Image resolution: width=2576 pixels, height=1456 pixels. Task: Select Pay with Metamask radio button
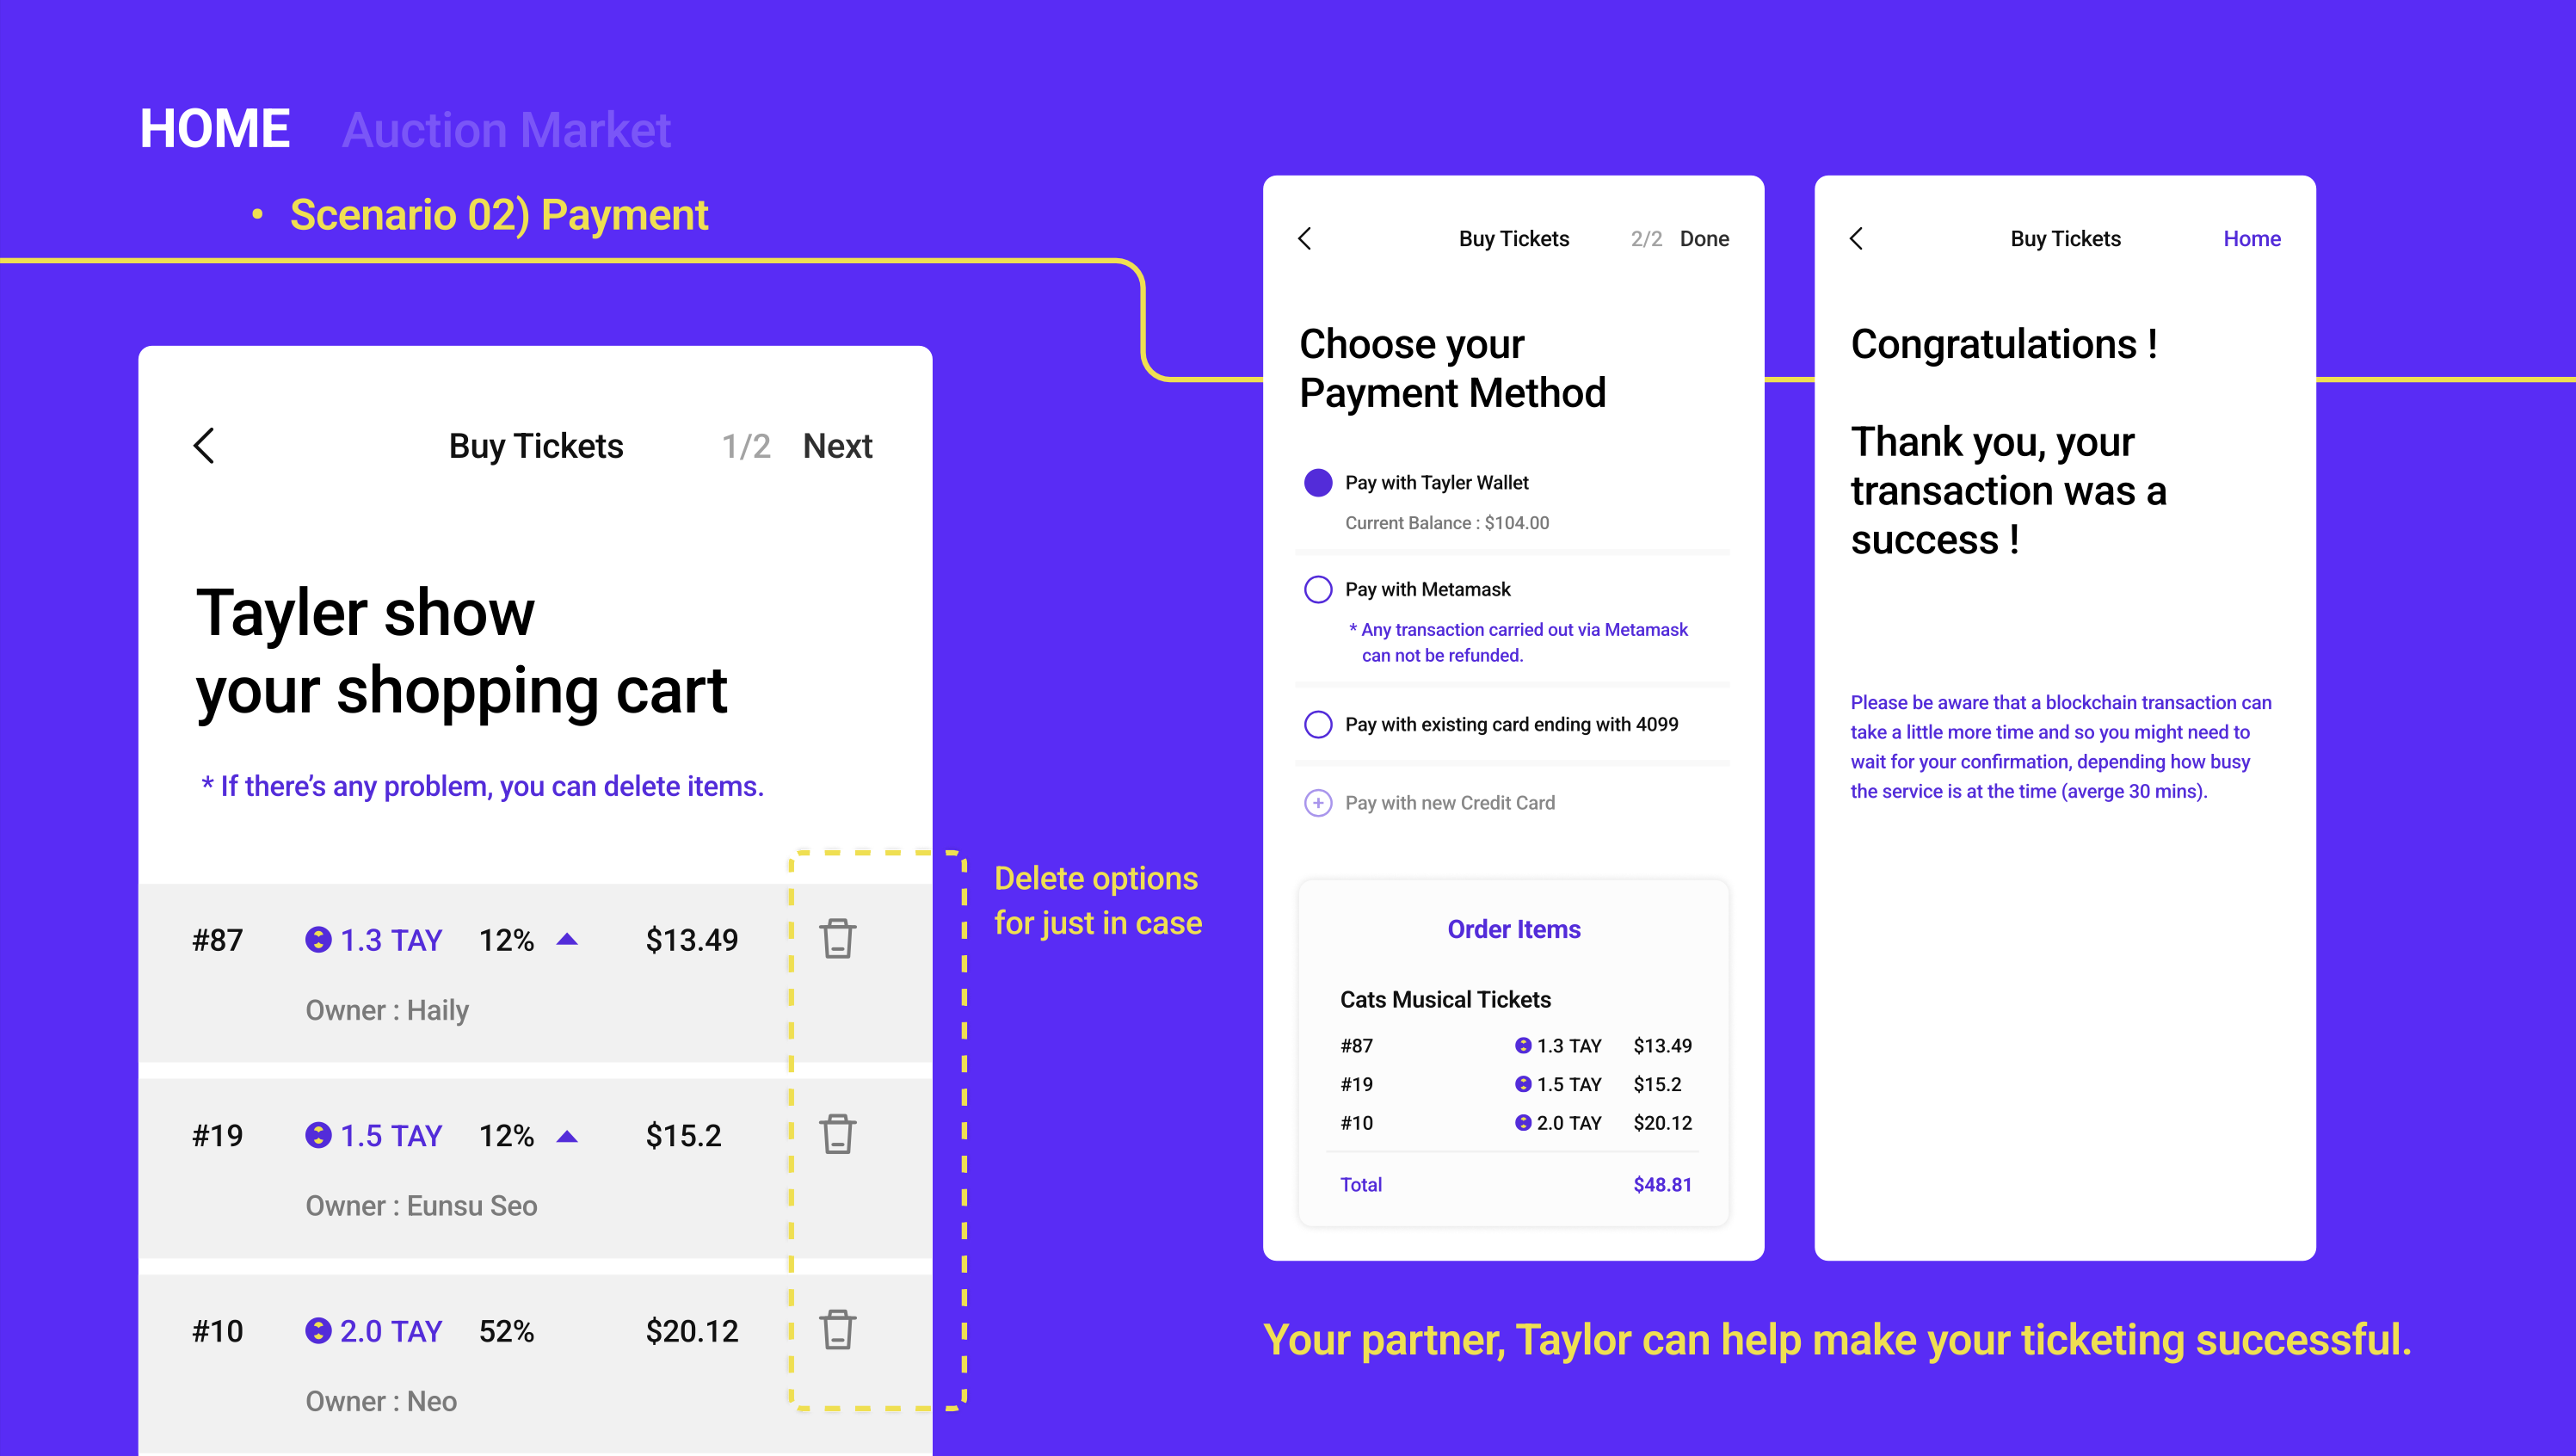pyautogui.click(x=1318, y=590)
